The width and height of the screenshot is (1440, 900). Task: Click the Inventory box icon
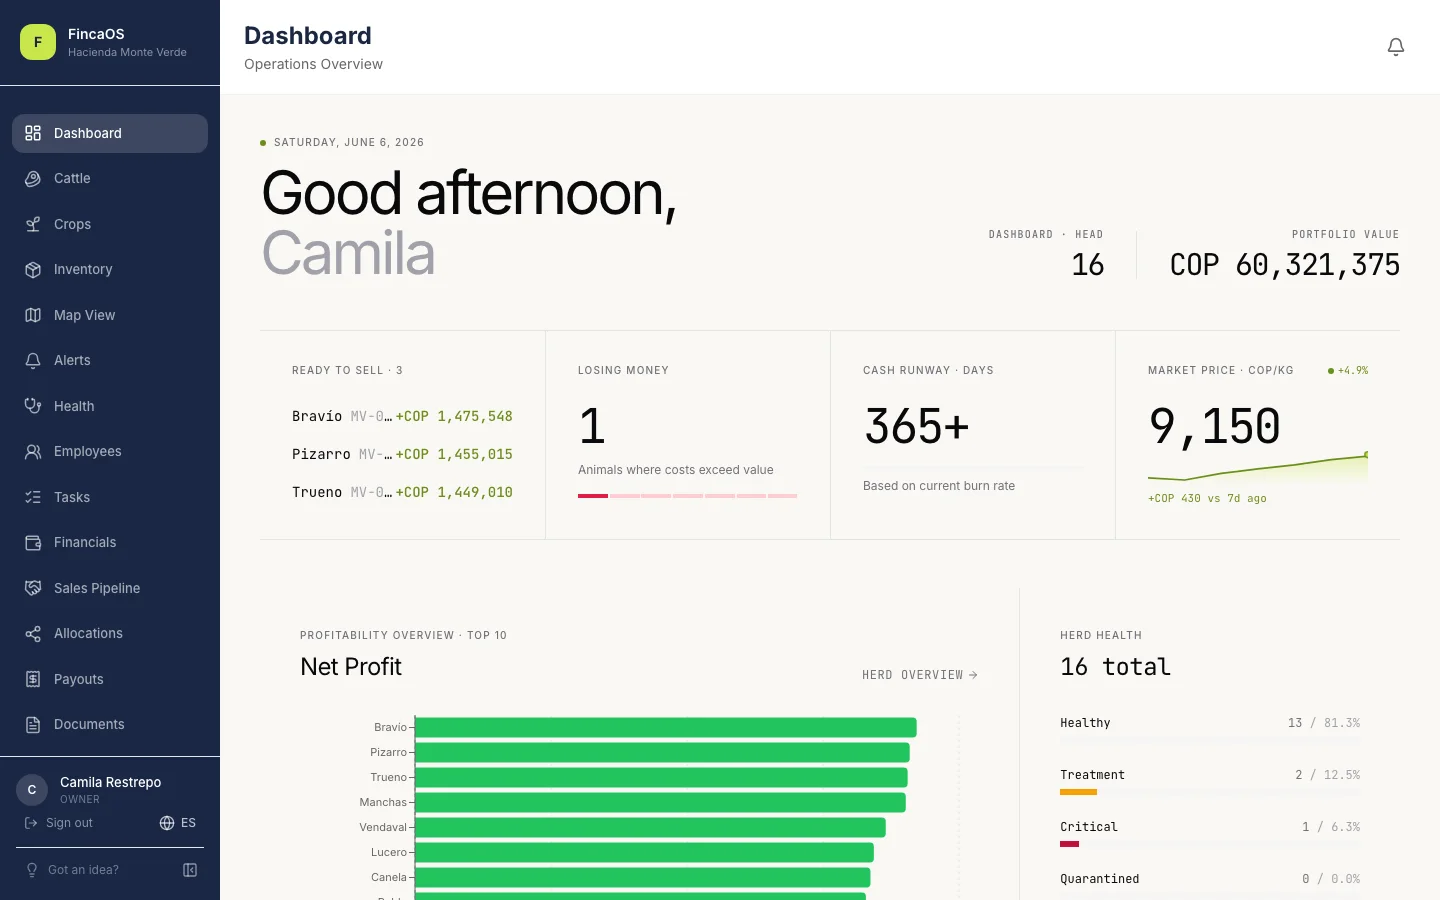(x=33, y=269)
